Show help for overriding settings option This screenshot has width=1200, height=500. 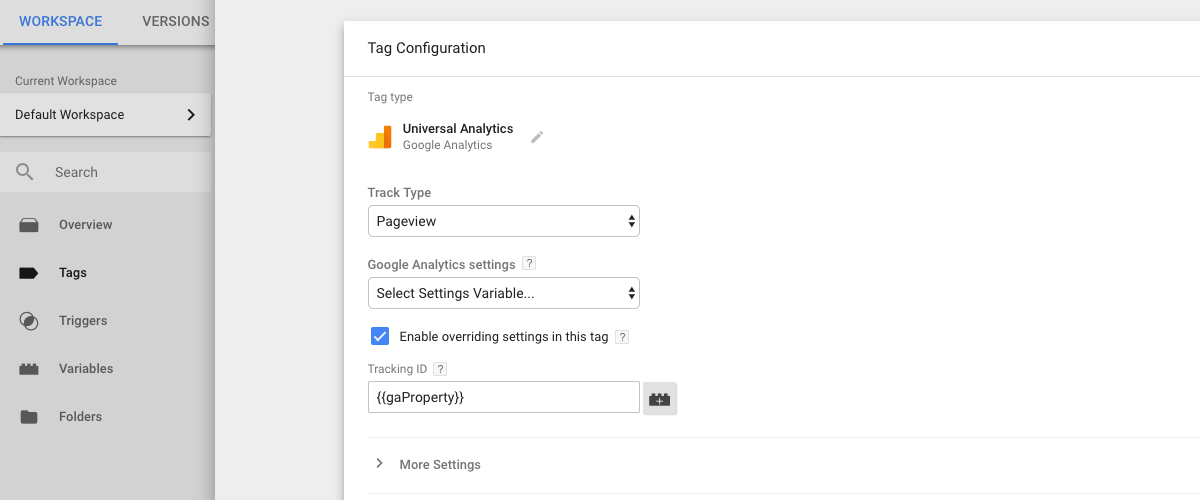(622, 337)
